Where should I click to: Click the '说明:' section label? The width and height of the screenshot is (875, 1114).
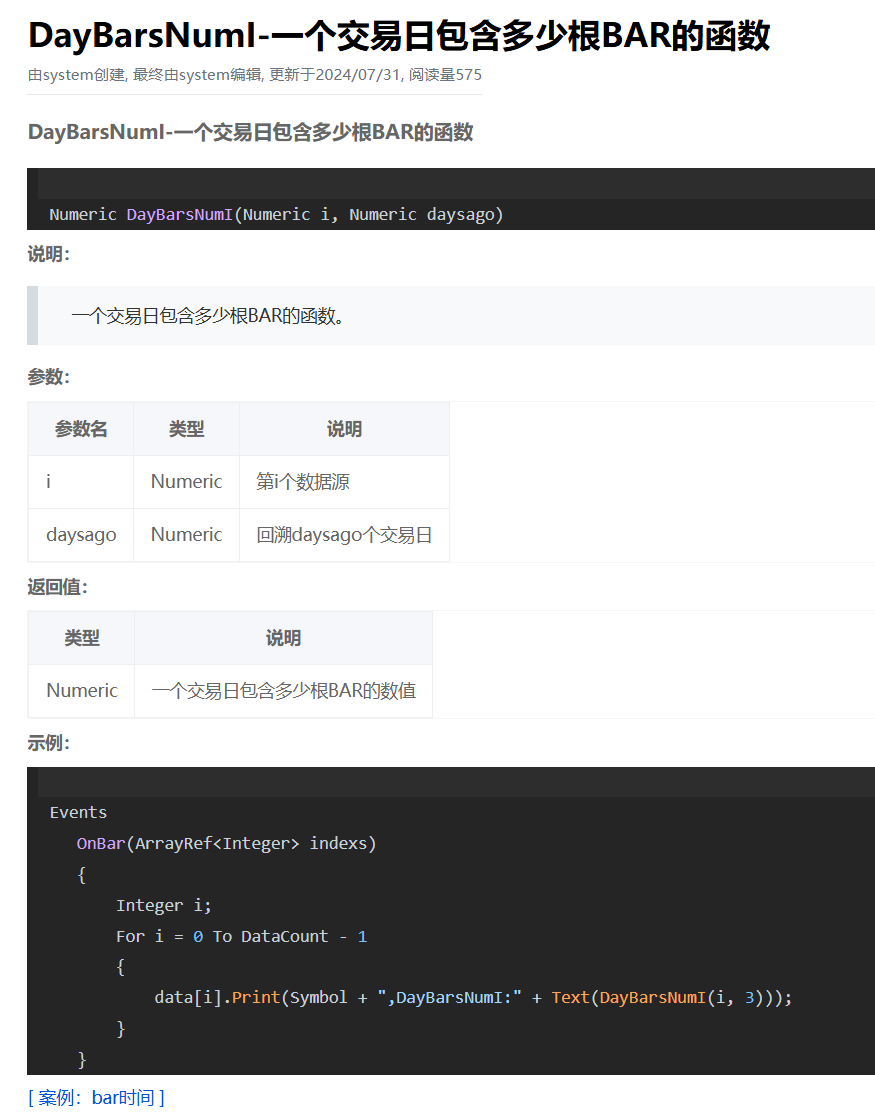[48, 254]
